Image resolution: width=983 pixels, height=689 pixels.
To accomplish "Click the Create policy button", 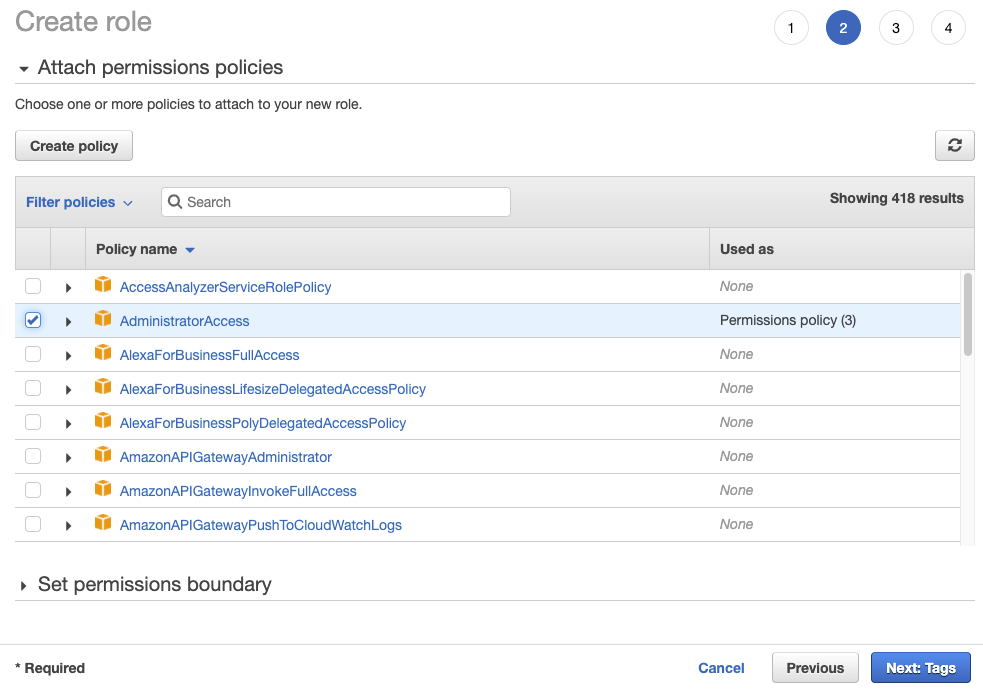I will click(74, 145).
